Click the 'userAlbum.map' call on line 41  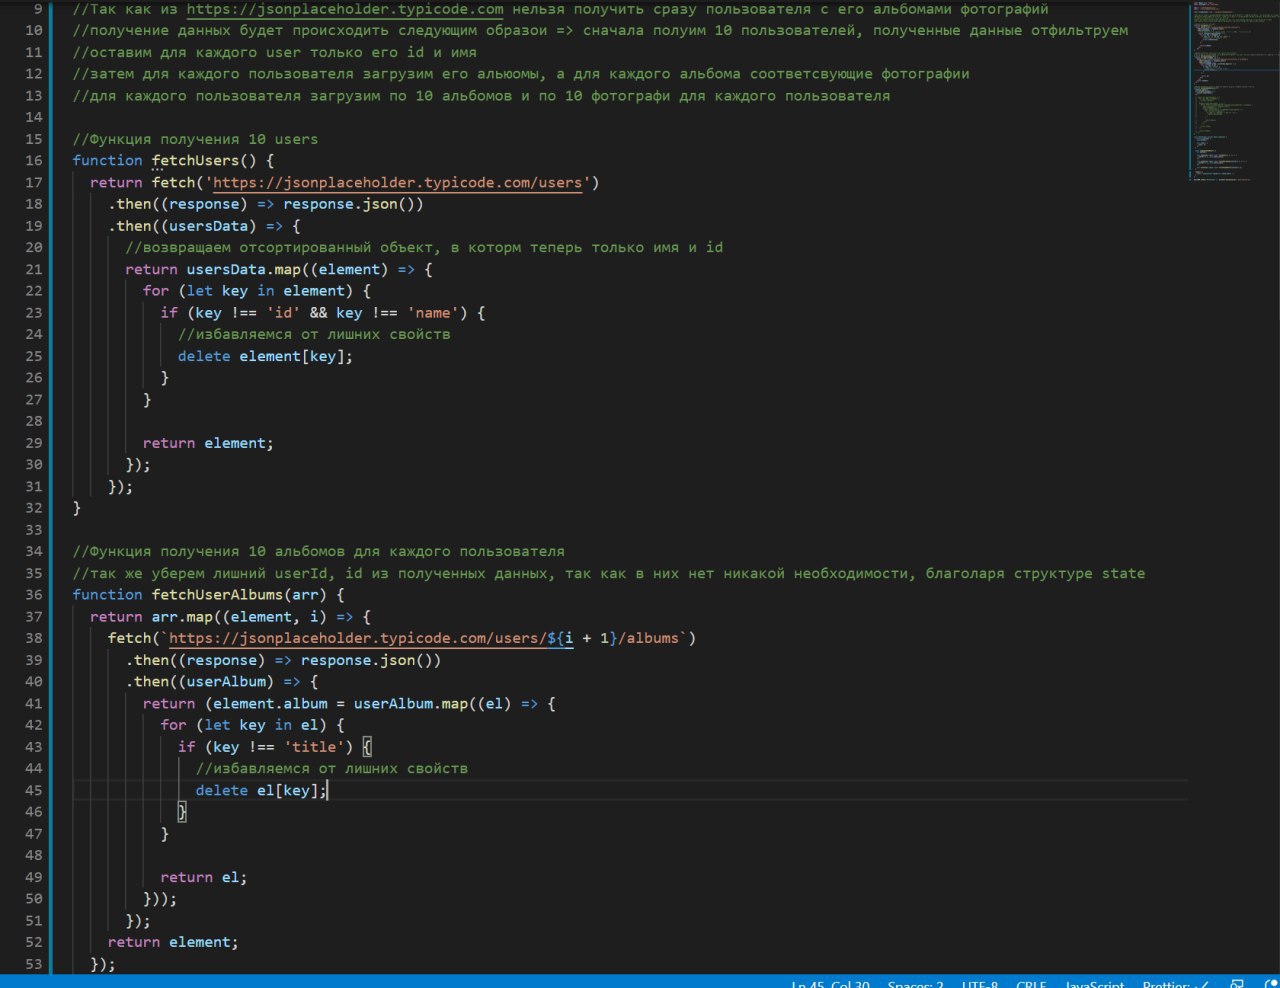[x=410, y=703]
